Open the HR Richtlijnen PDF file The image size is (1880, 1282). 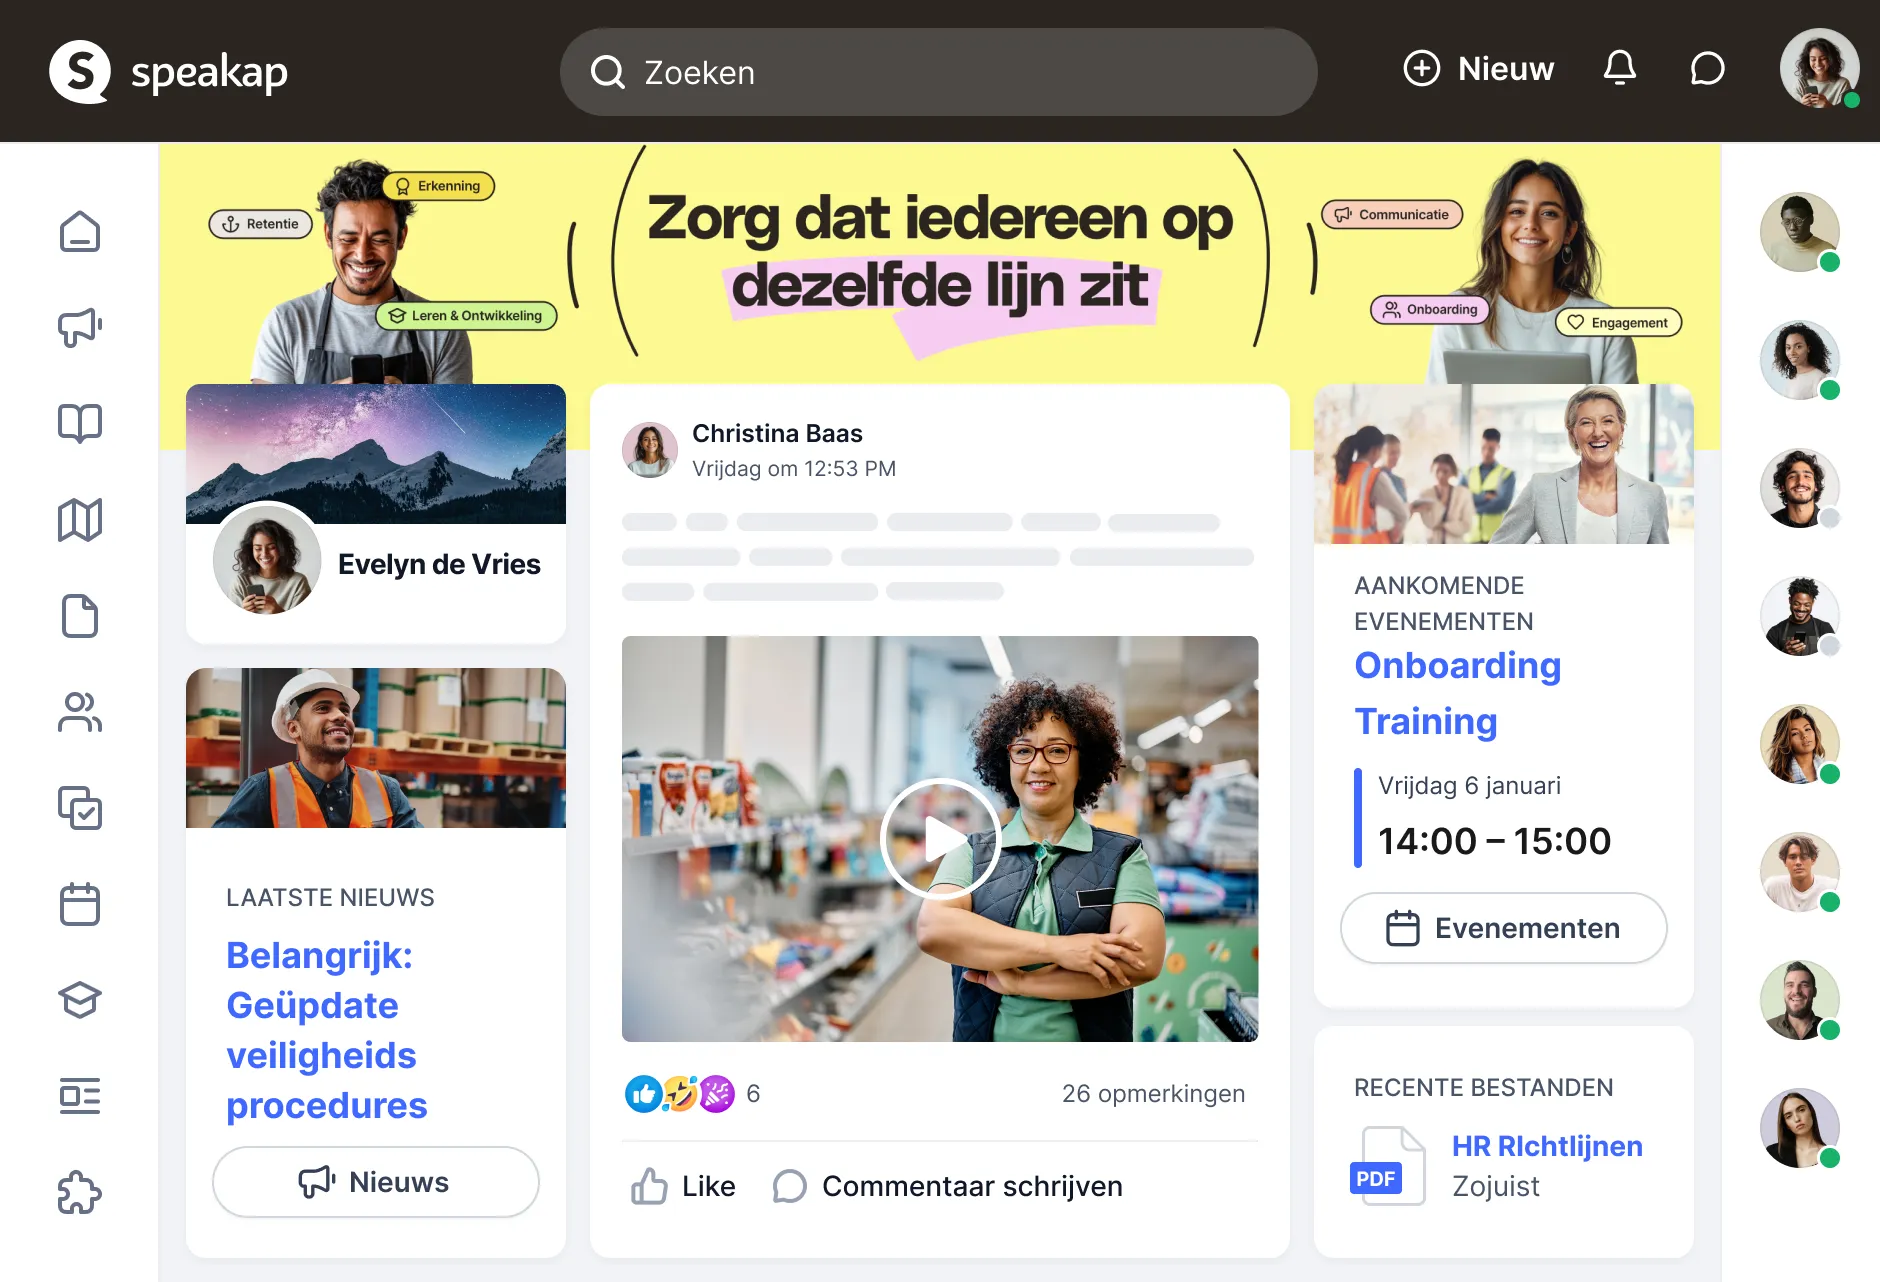pos(1546,1146)
